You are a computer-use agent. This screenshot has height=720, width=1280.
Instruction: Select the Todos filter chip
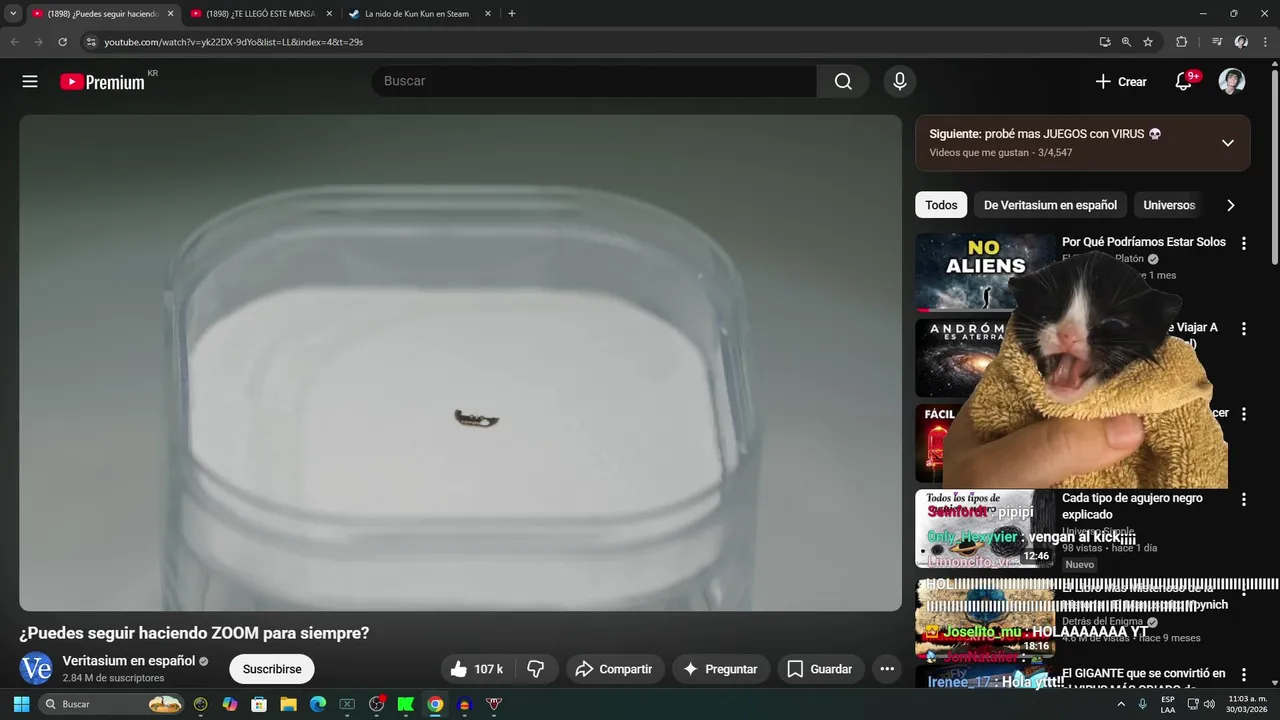pos(941,205)
